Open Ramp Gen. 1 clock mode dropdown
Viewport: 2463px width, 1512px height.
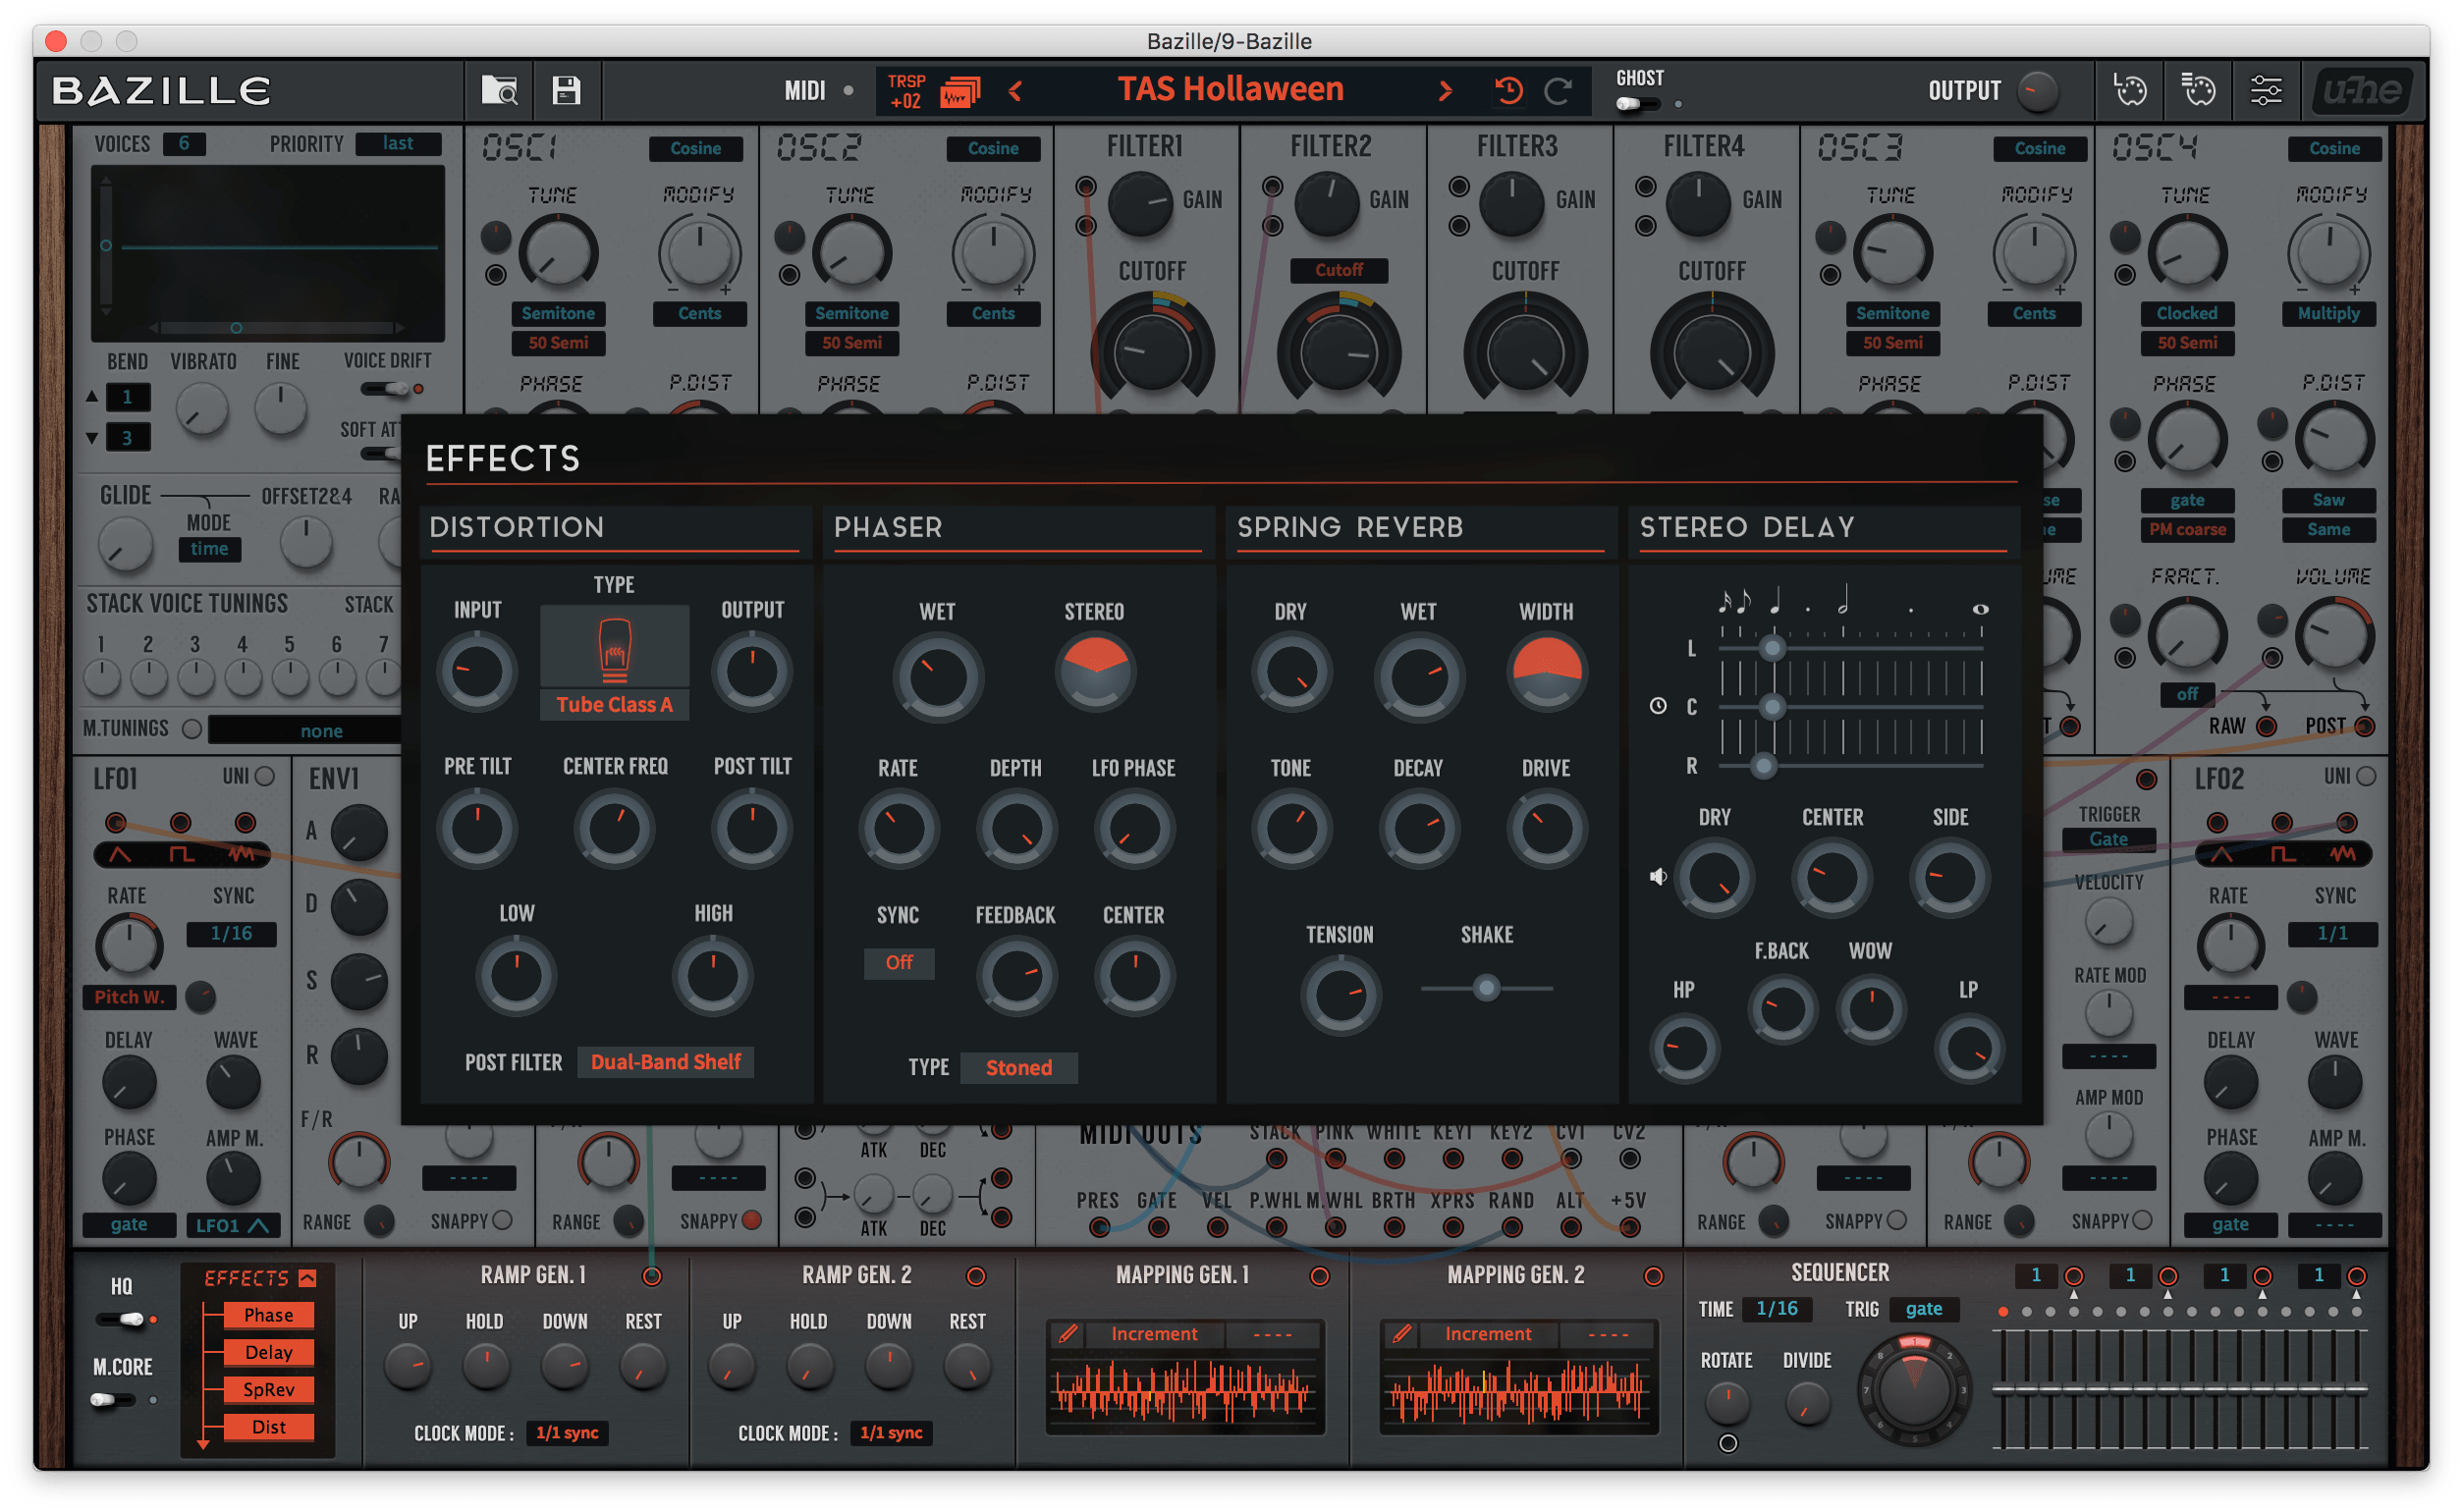tap(567, 1432)
